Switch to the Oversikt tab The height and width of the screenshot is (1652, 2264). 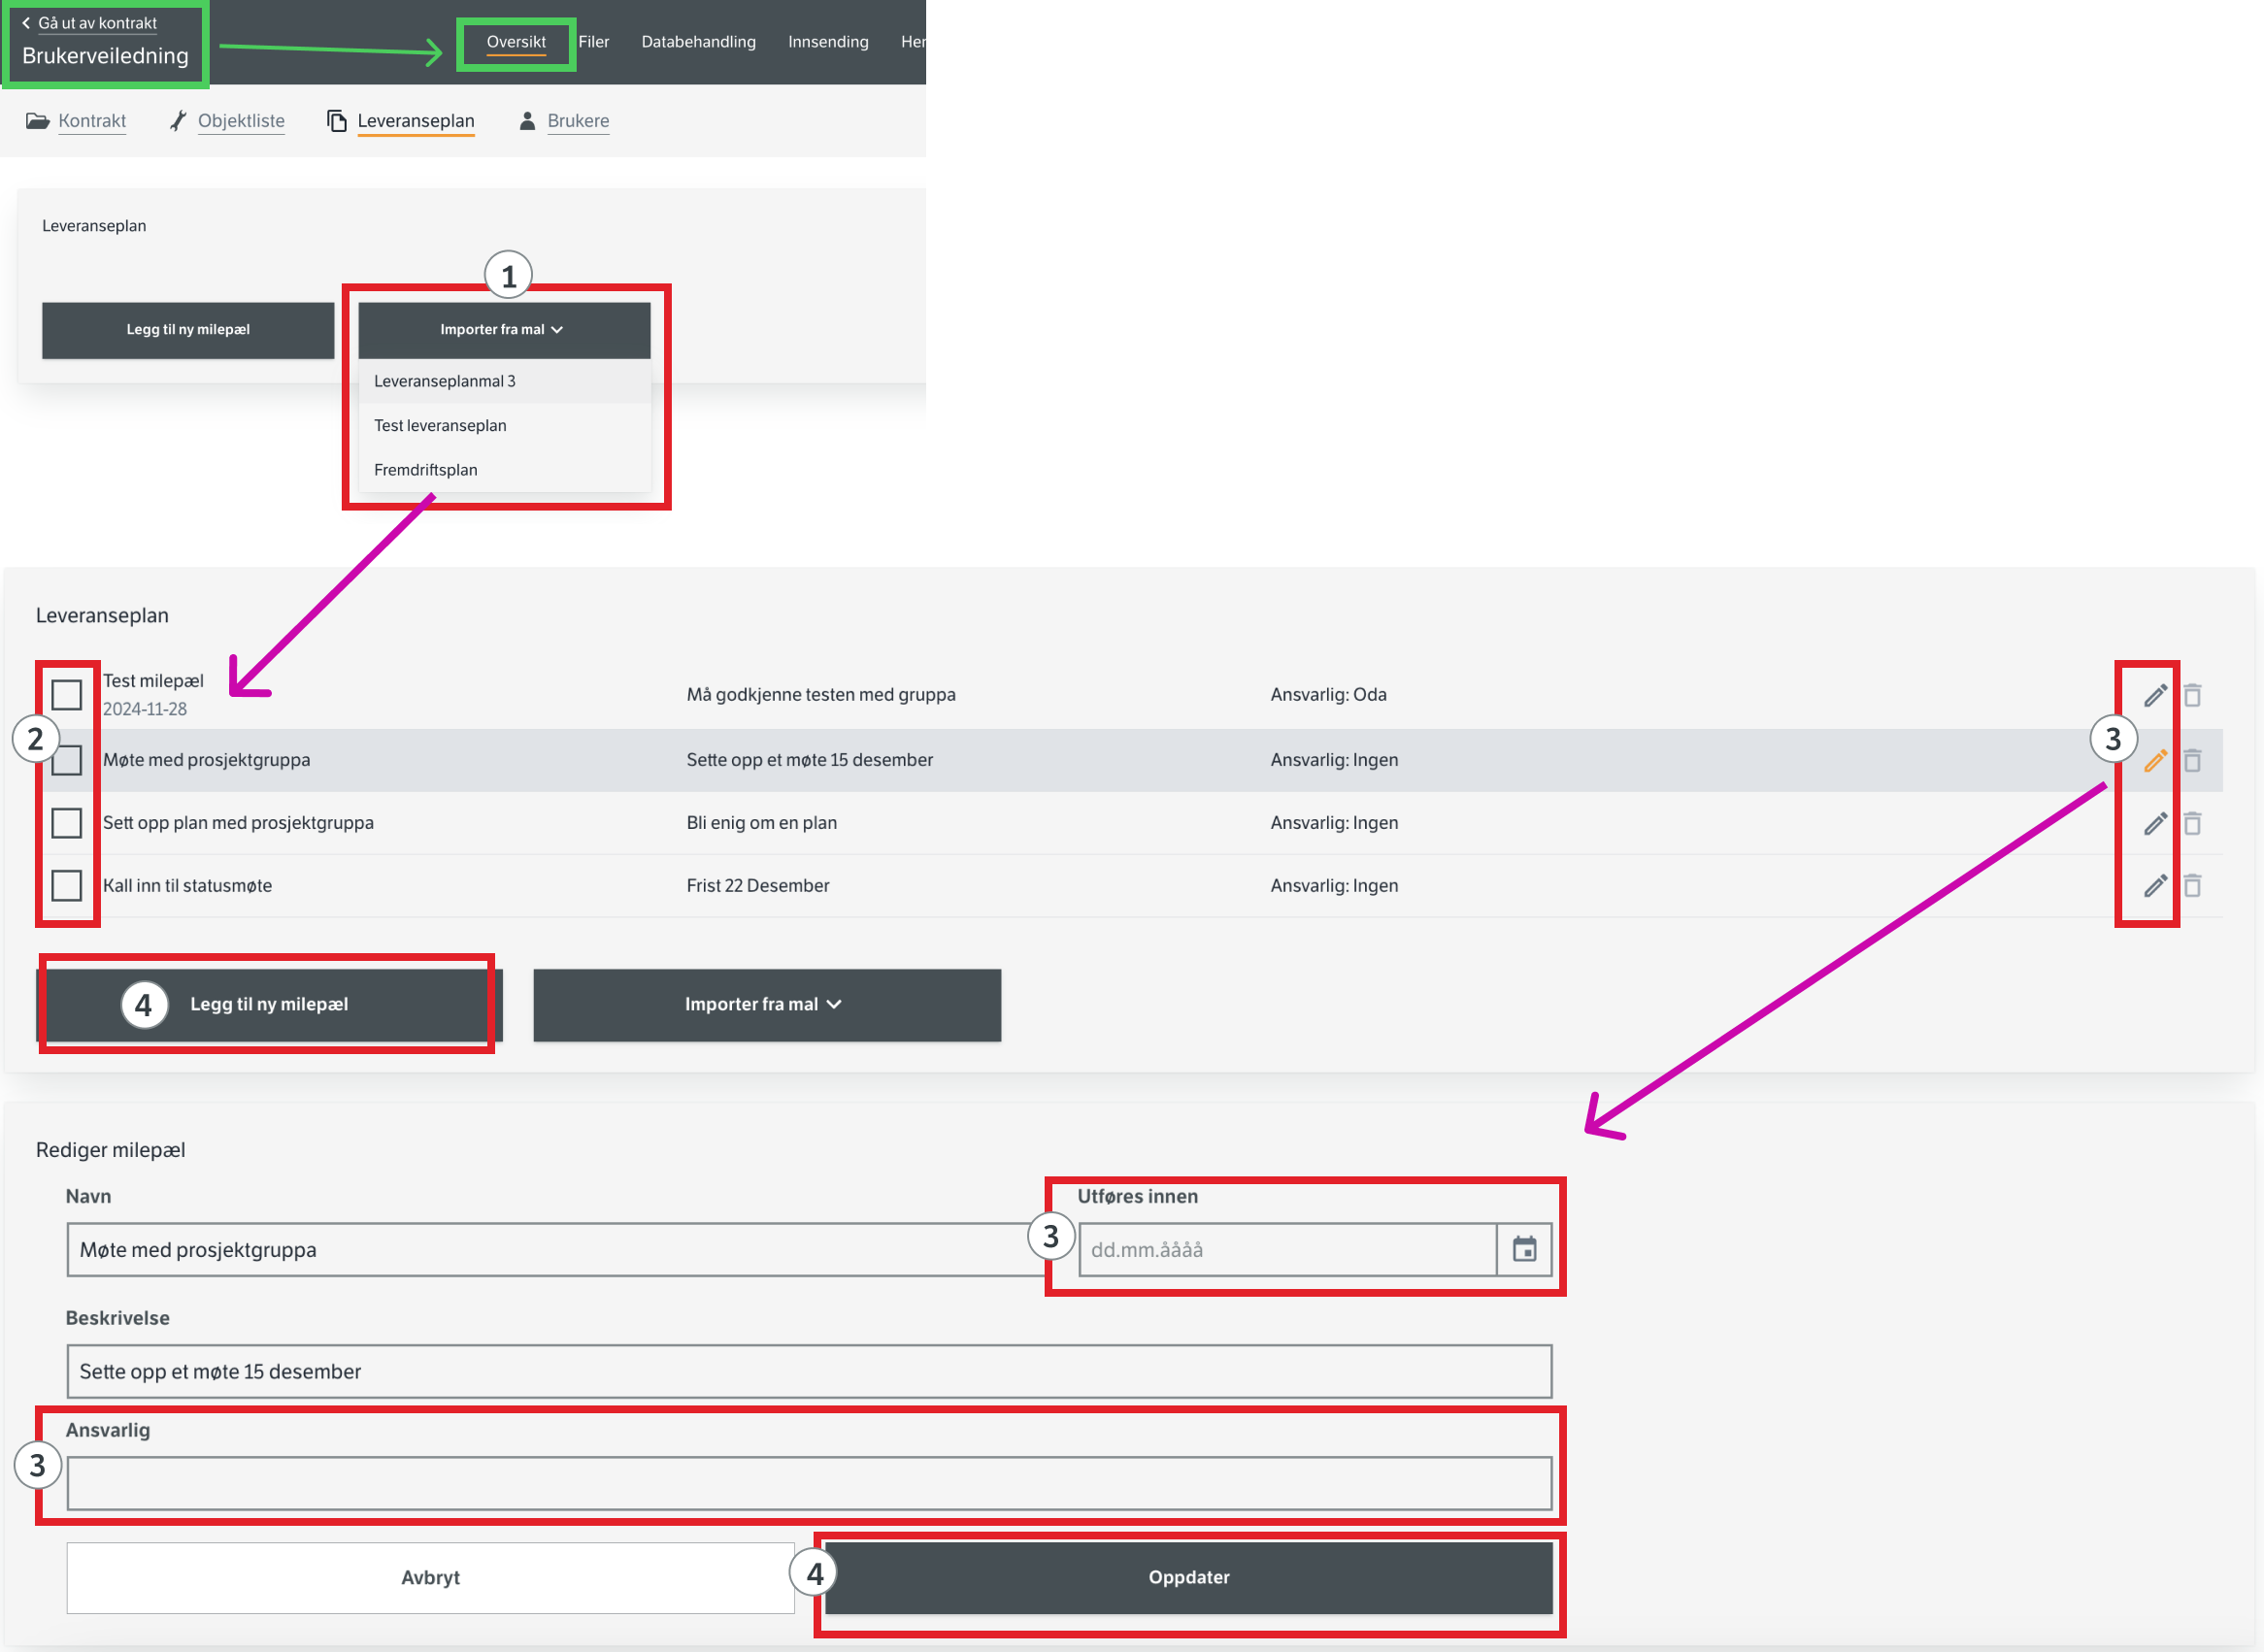pyautogui.click(x=516, y=42)
